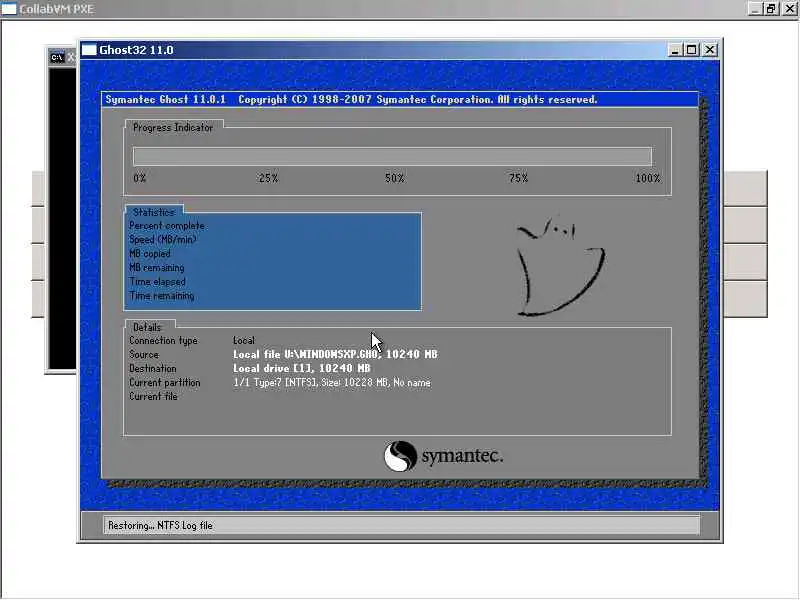This screenshot has height=600, width=800.
Task: Click the Current file label
Action: 153,396
